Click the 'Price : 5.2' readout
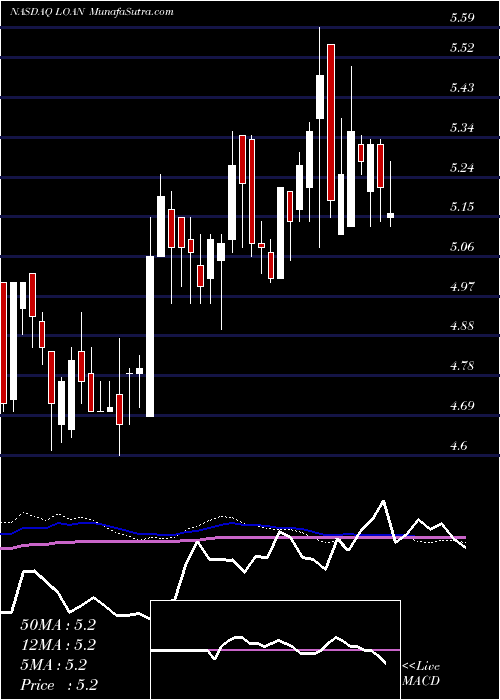 [x=59, y=685]
